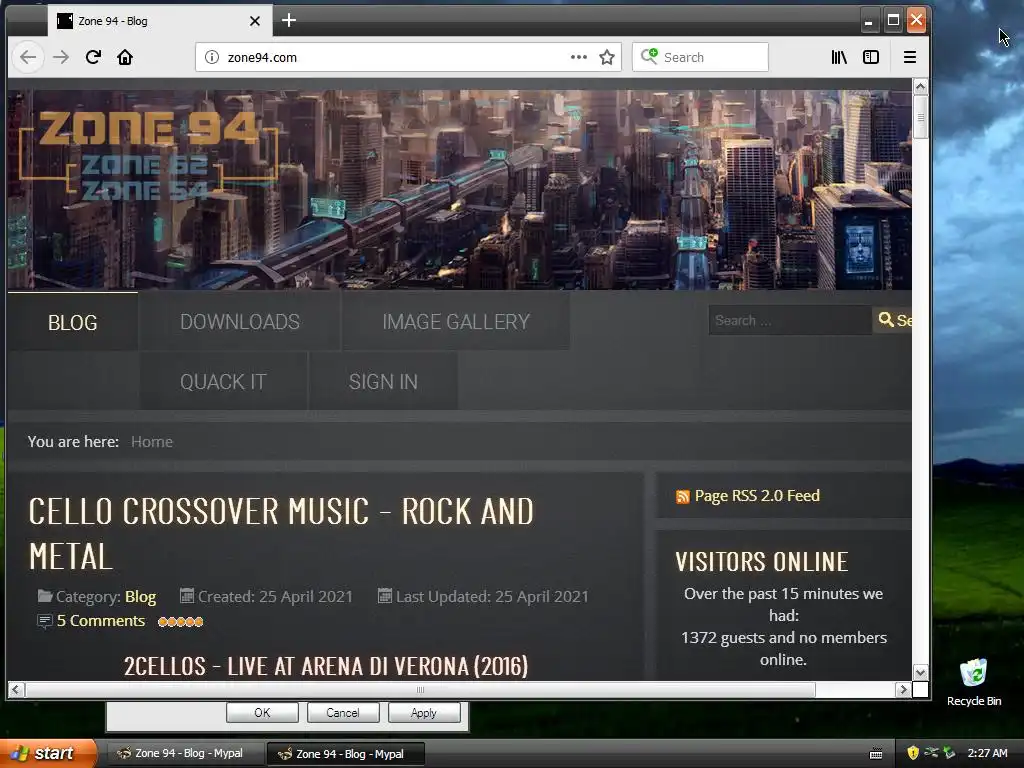Open the Page RSS 2.0 Feed link
This screenshot has height=768, width=1024.
757,496
